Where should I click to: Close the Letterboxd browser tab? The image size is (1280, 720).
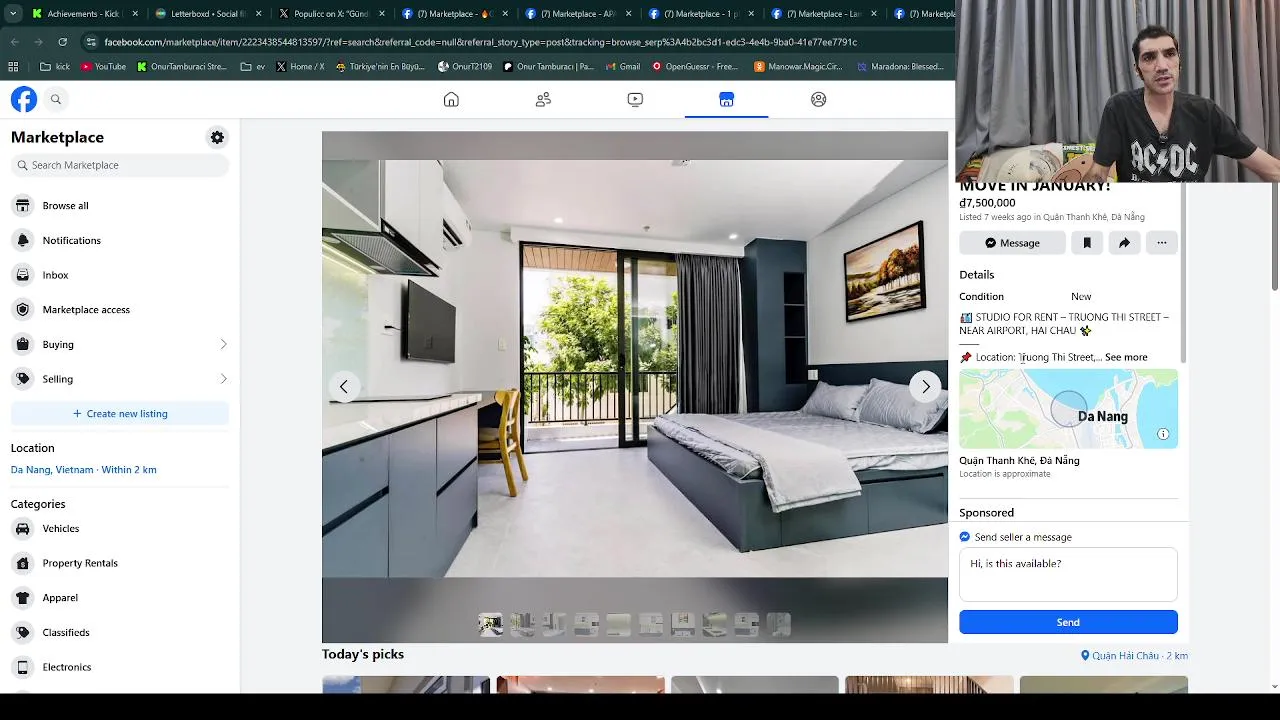(259, 14)
